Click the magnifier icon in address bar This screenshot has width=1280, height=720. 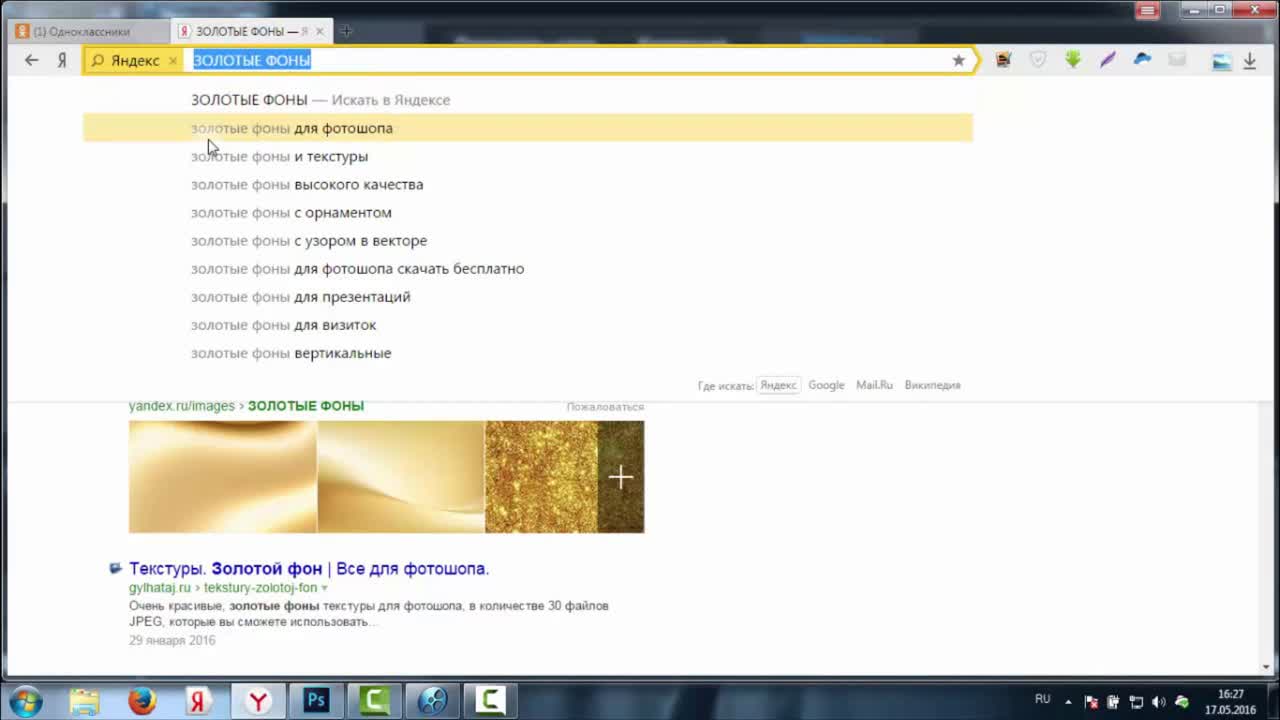pyautogui.click(x=98, y=61)
